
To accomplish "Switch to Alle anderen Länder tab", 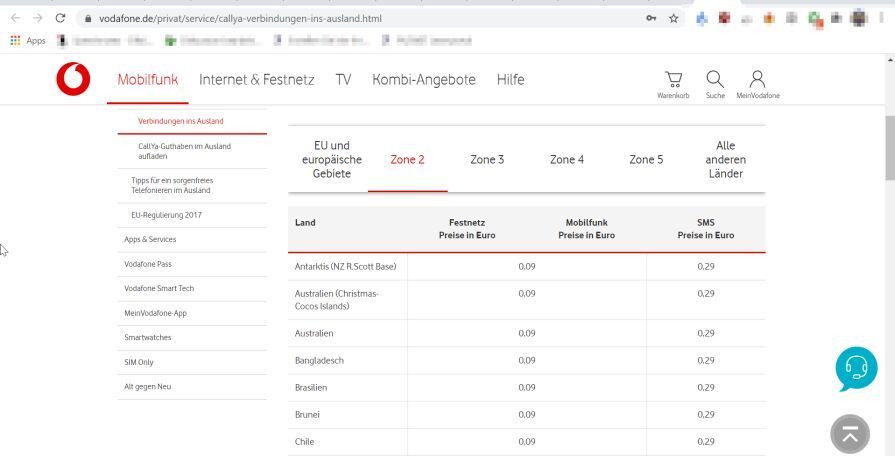I will coord(725,159).
